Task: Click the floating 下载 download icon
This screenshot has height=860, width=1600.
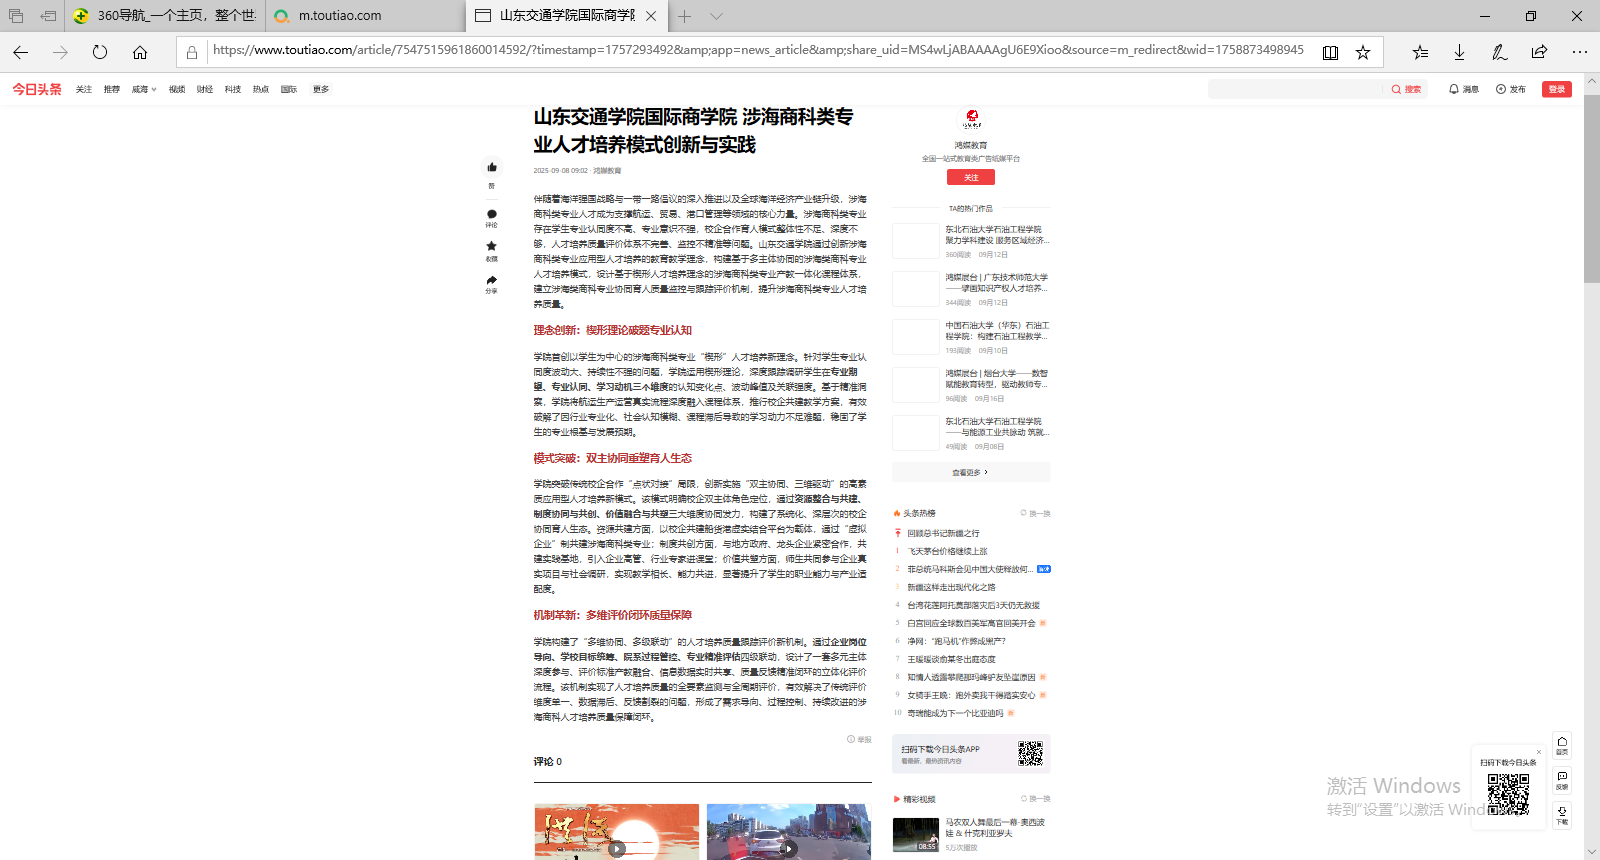Action: [1562, 814]
